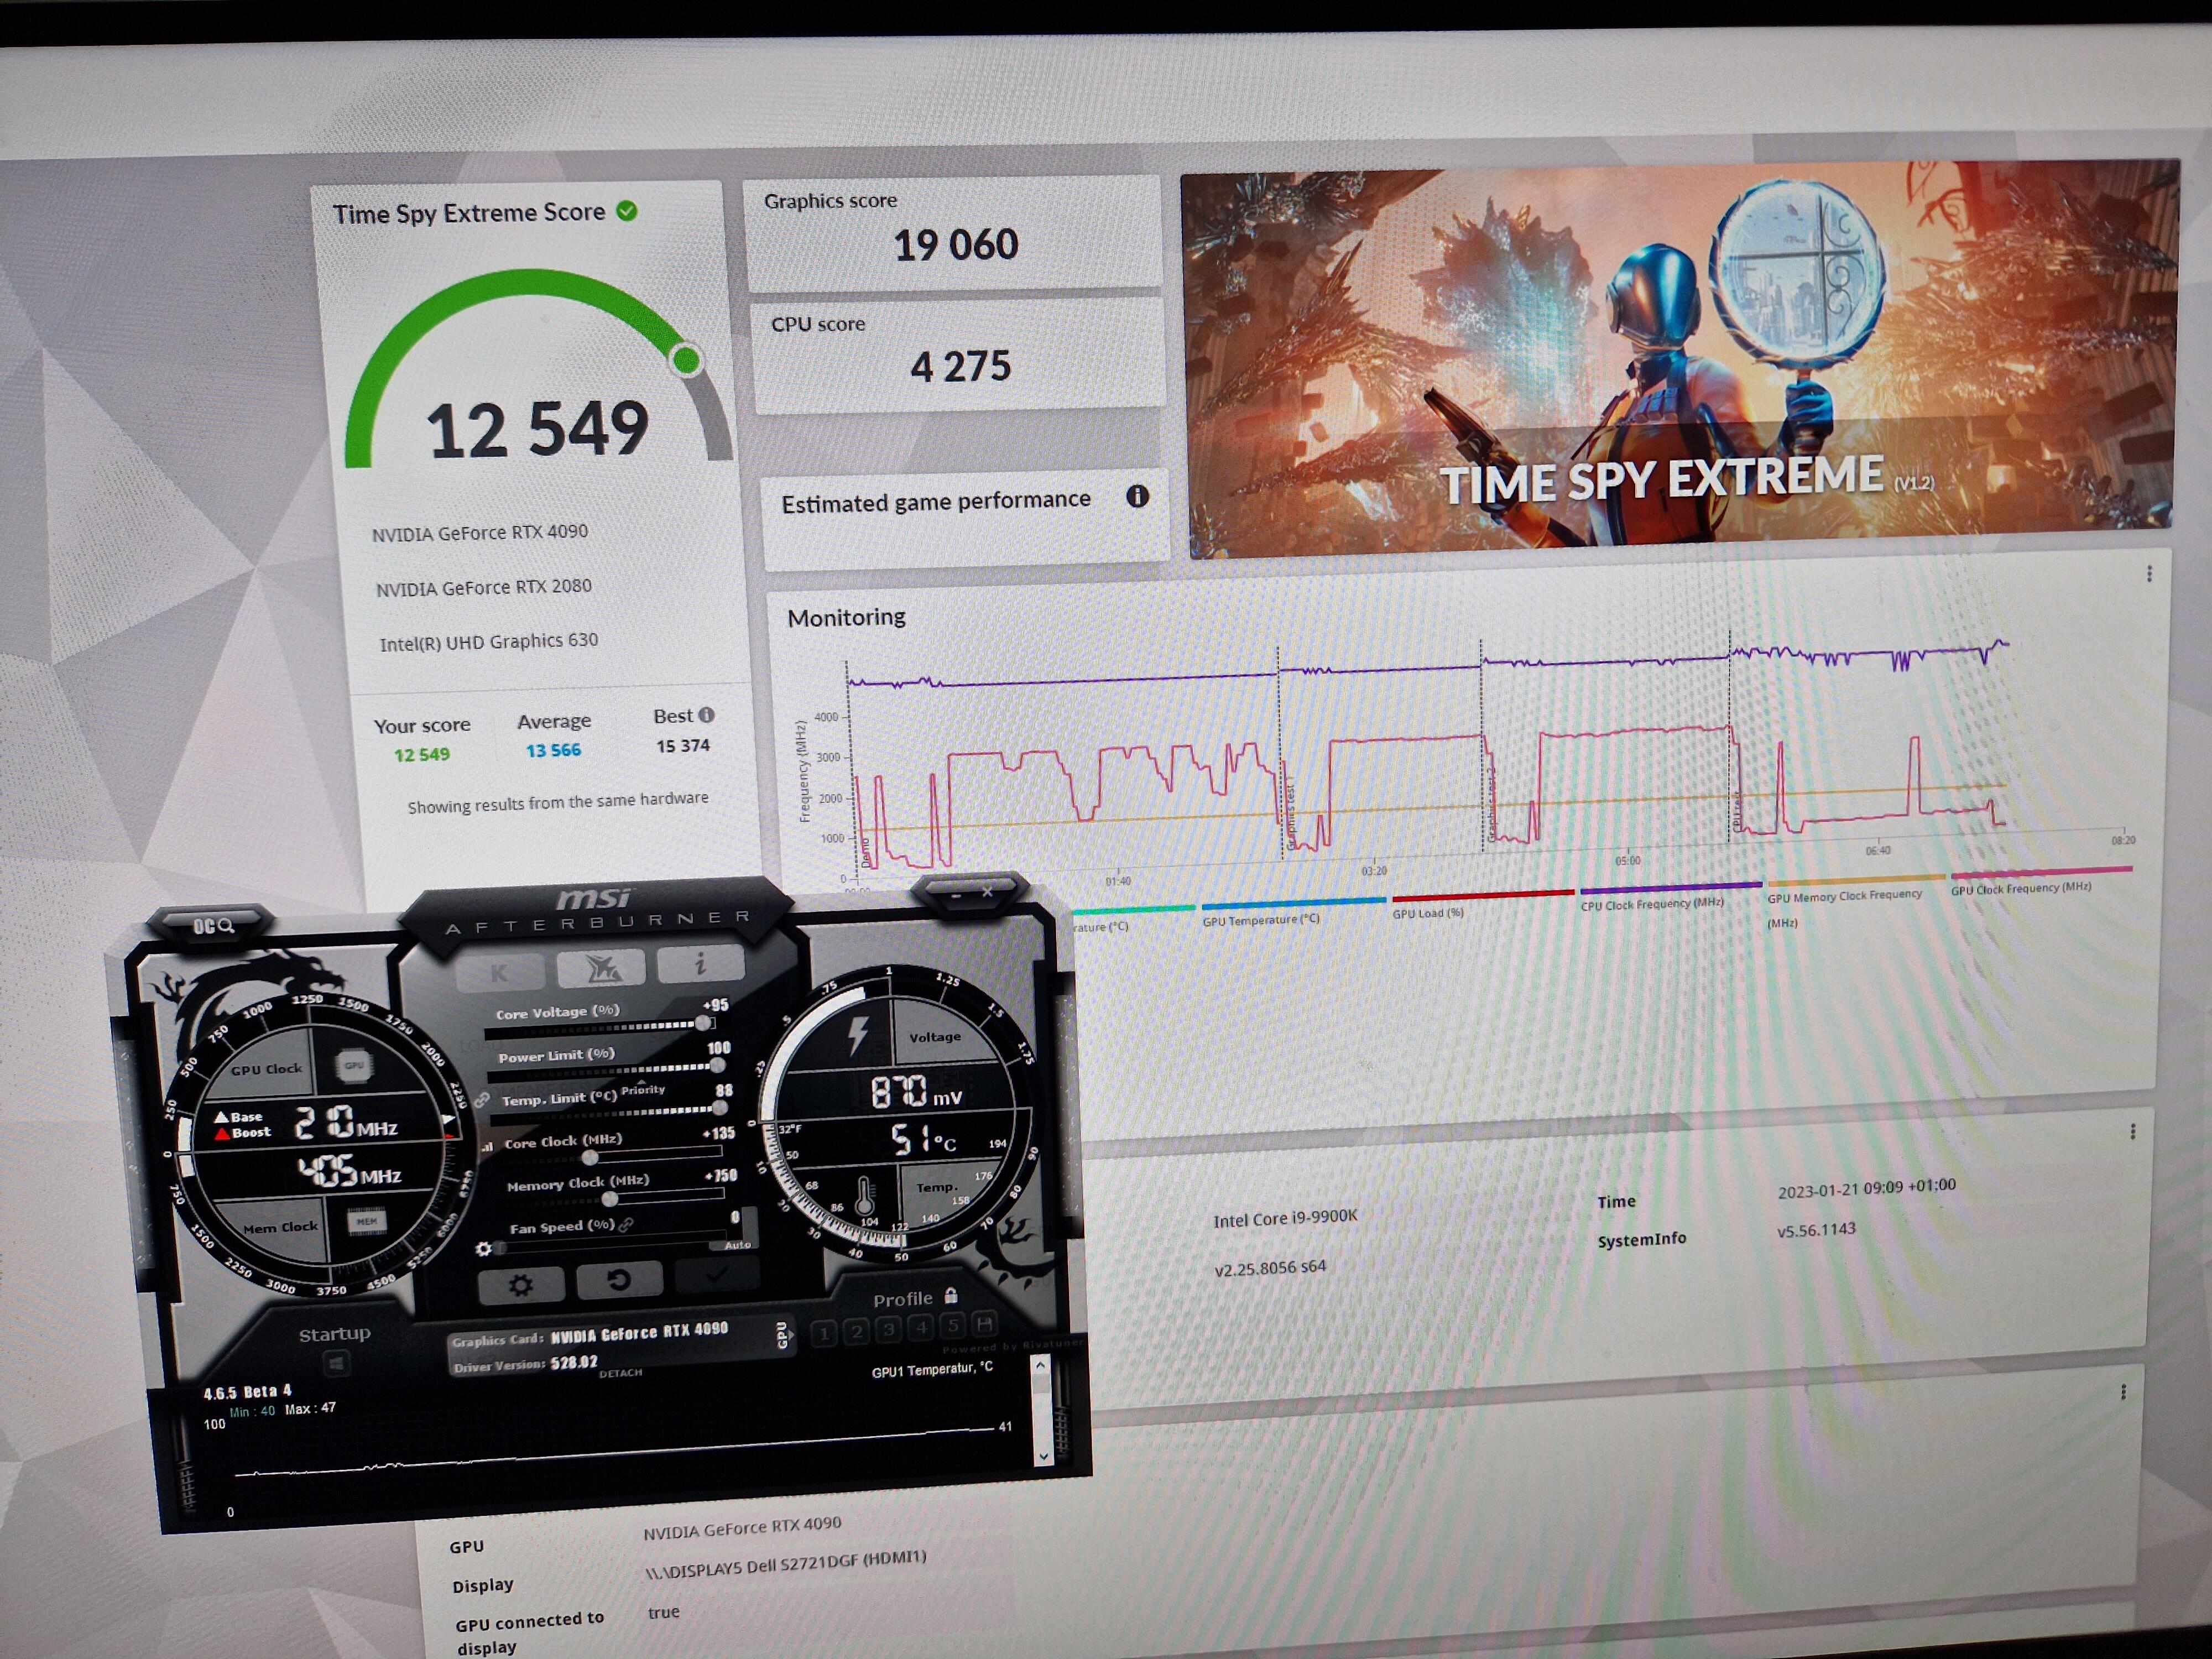Open Monitoring panel three-dot menu
The image size is (2212, 1659).
(2149, 574)
